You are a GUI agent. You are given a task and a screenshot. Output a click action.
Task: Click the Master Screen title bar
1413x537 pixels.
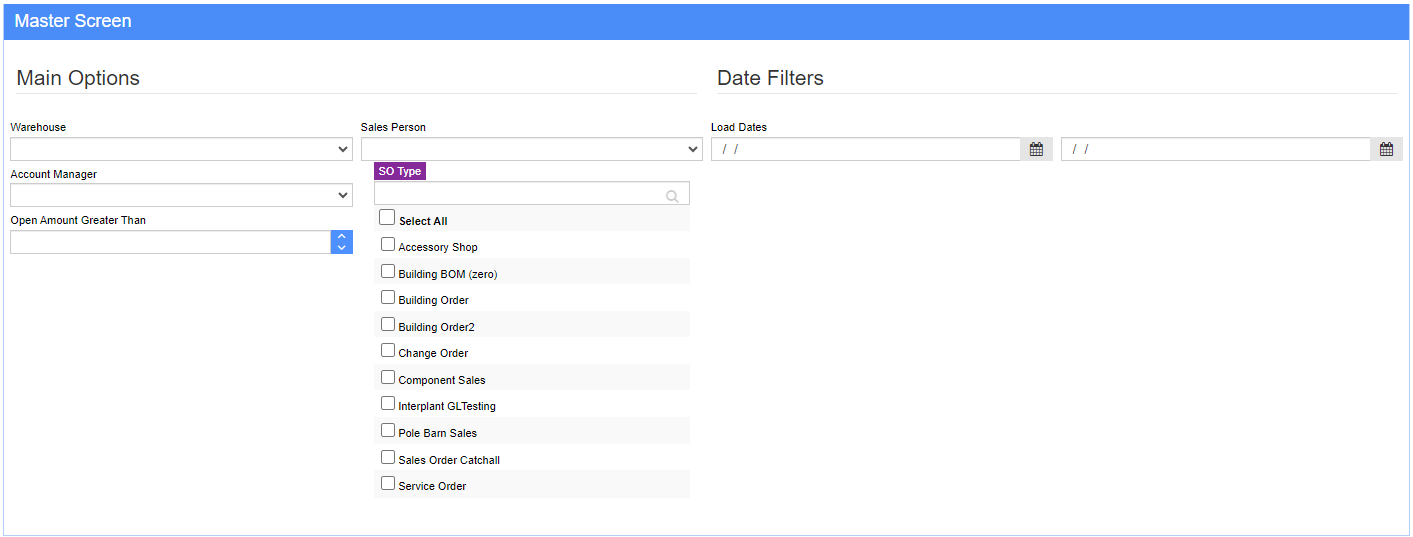(x=706, y=21)
